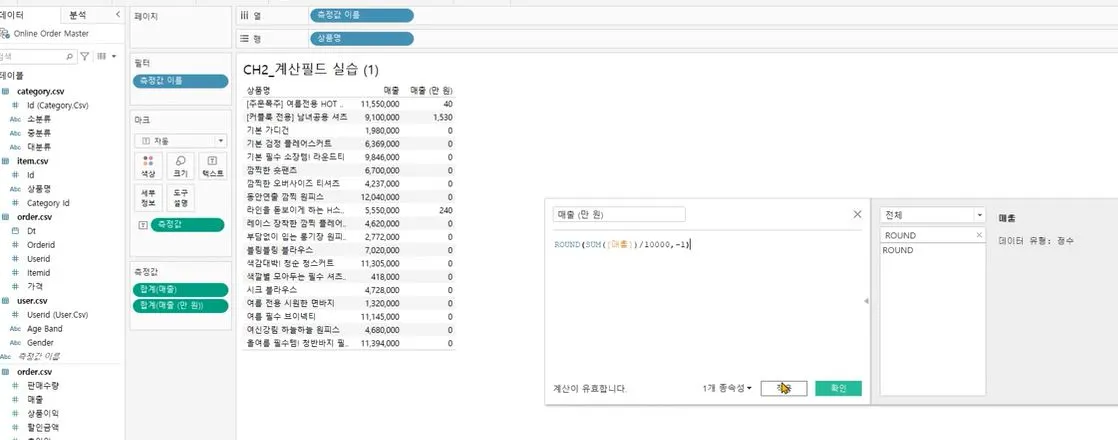Open the 전체 function category dropdown

(x=980, y=215)
